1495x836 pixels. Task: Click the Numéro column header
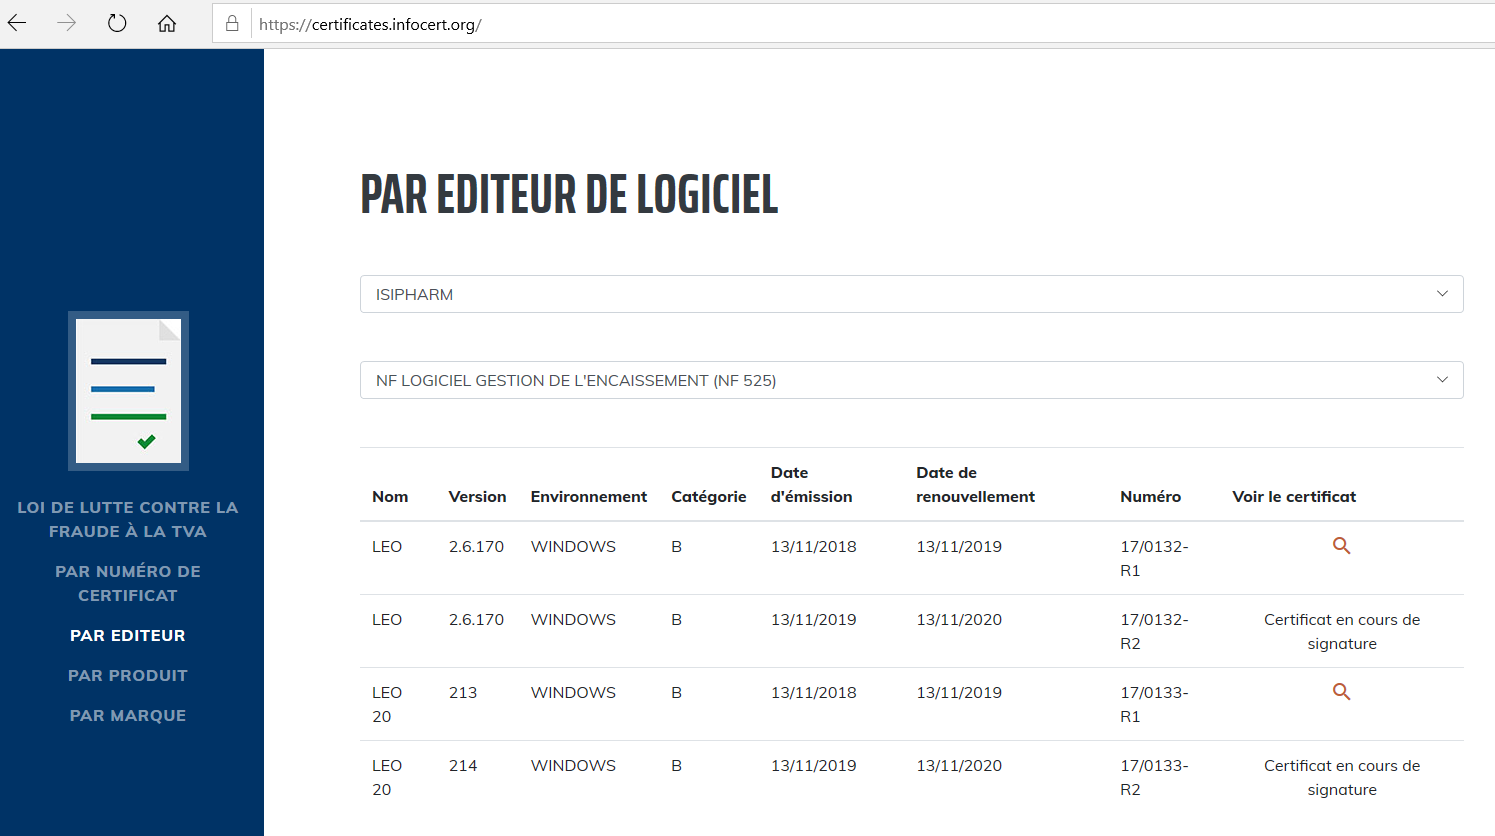coord(1150,497)
